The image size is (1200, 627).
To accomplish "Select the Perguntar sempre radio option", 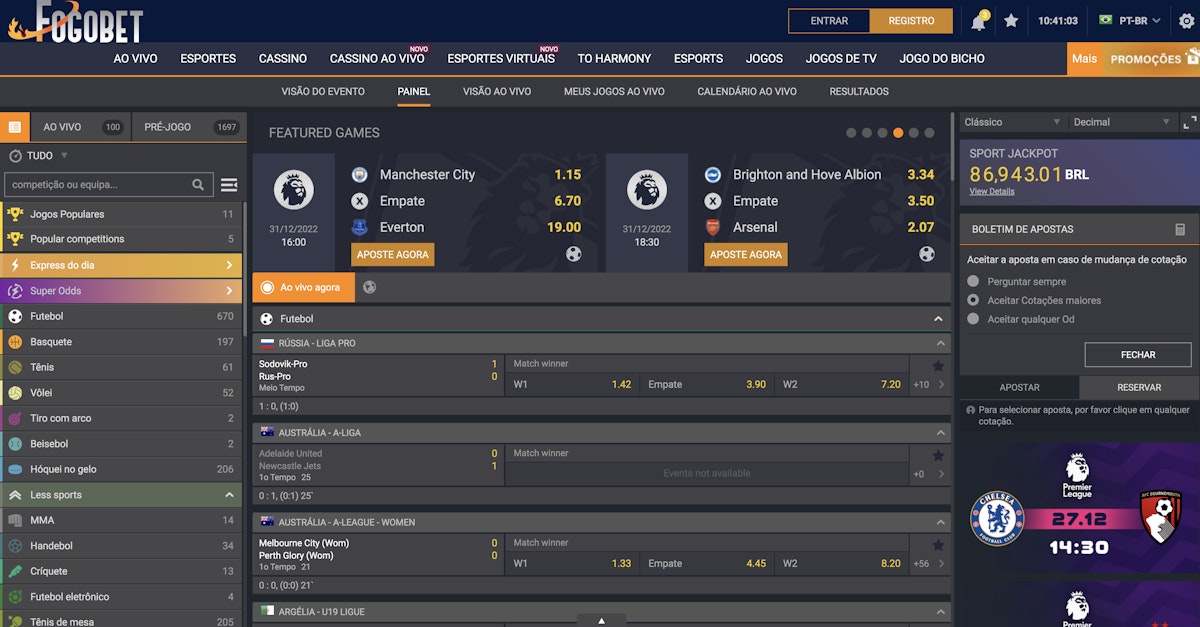I will (973, 282).
